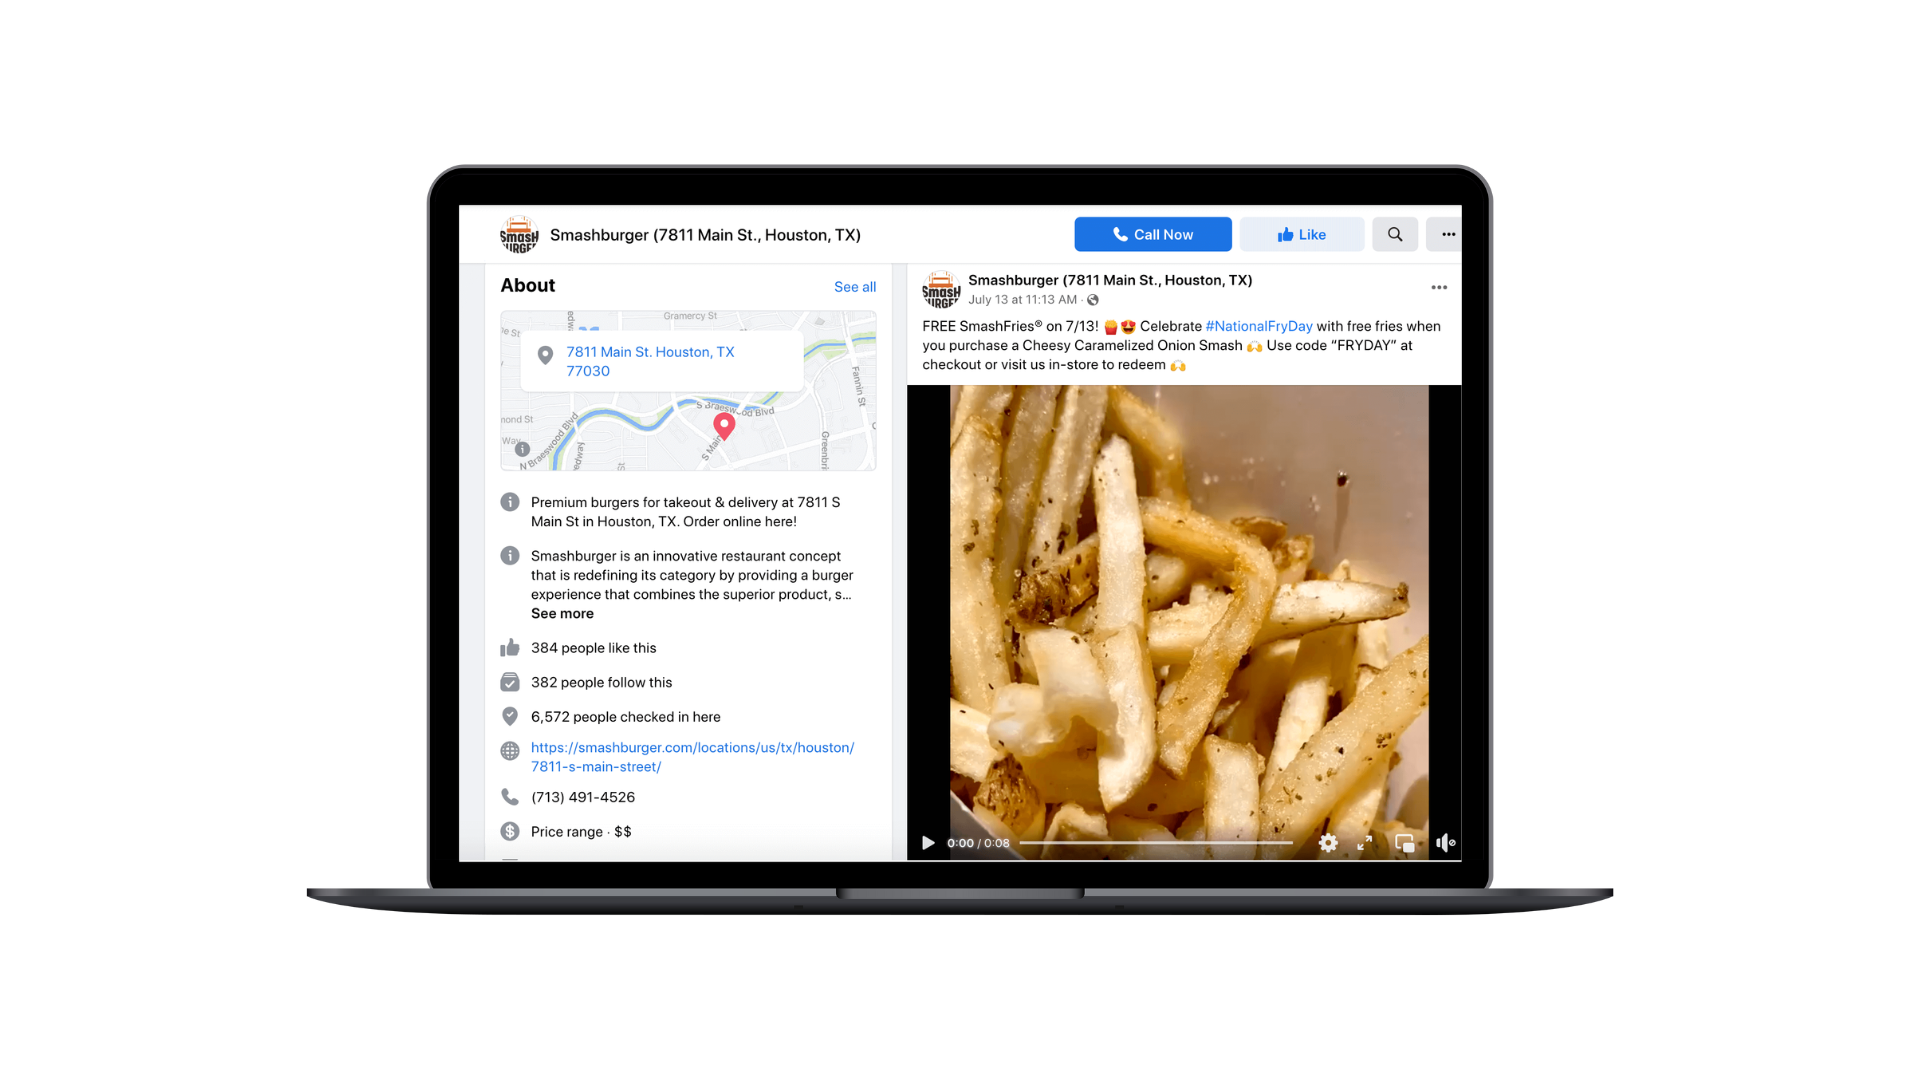Viewport: 1920px width, 1080px height.
Task: Click the Fullscreen icon on the video
Action: pyautogui.click(x=1365, y=841)
